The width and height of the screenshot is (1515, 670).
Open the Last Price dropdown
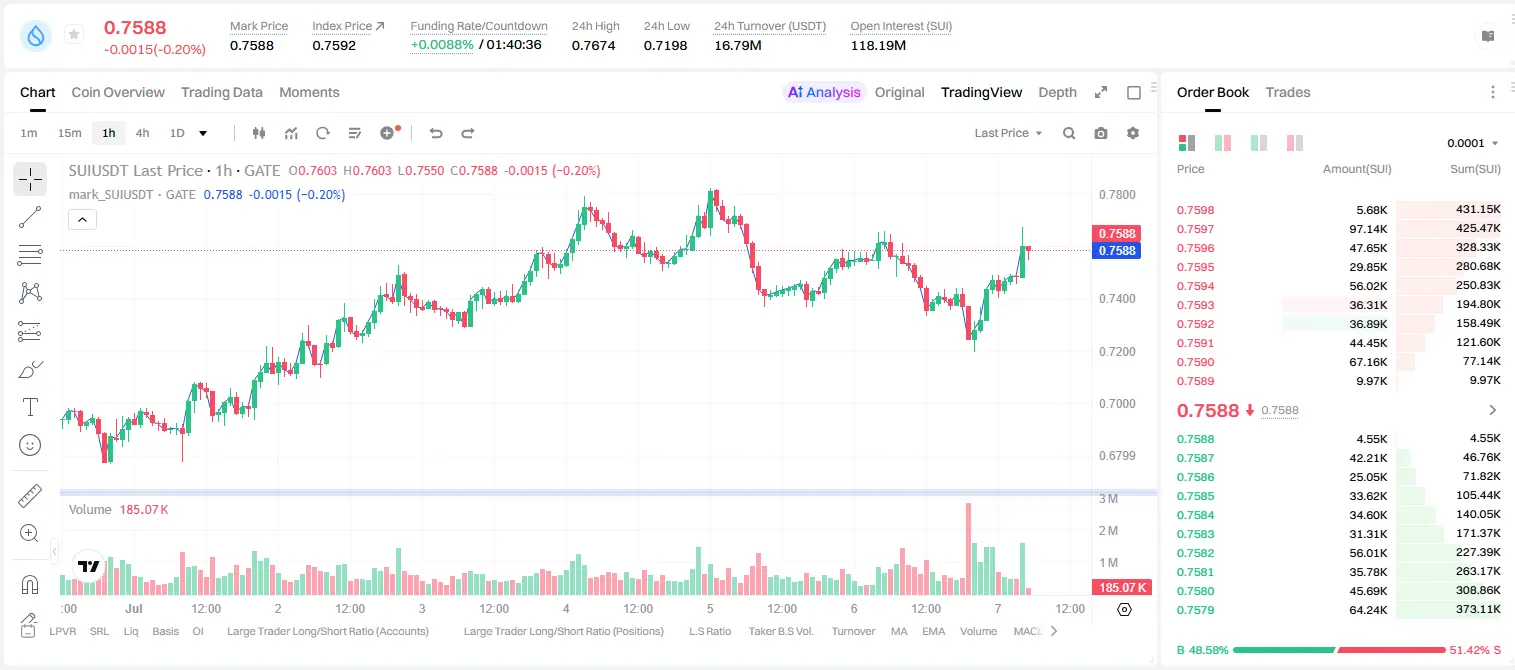(1008, 133)
